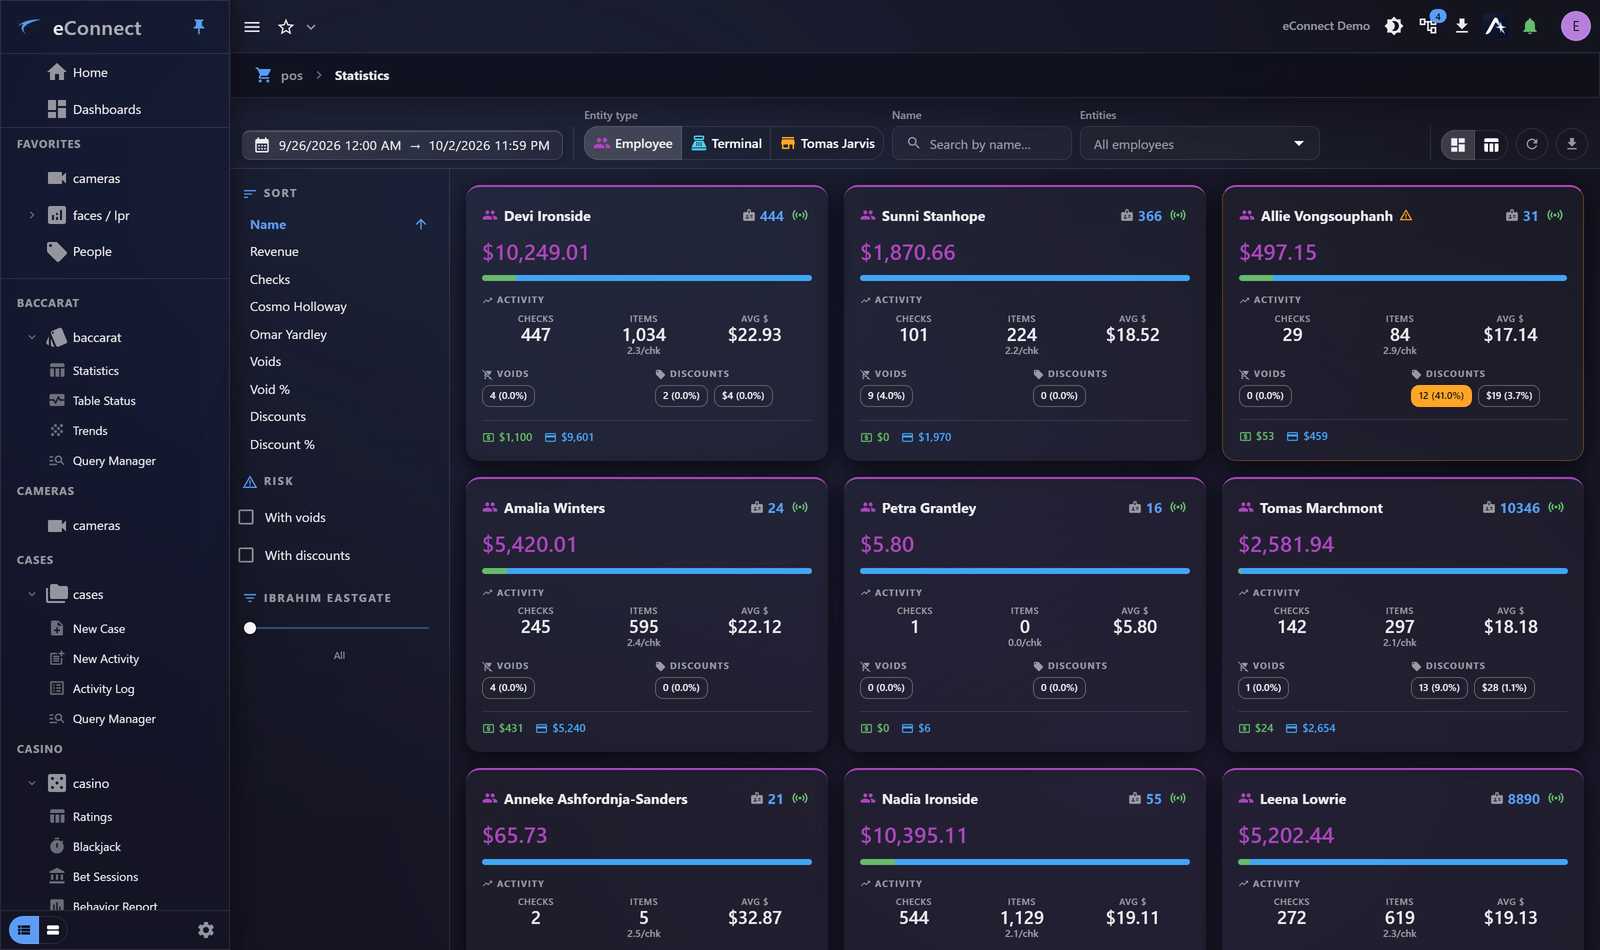The image size is (1600, 950).
Task: Open New Case in sidebar
Action: coord(99,629)
